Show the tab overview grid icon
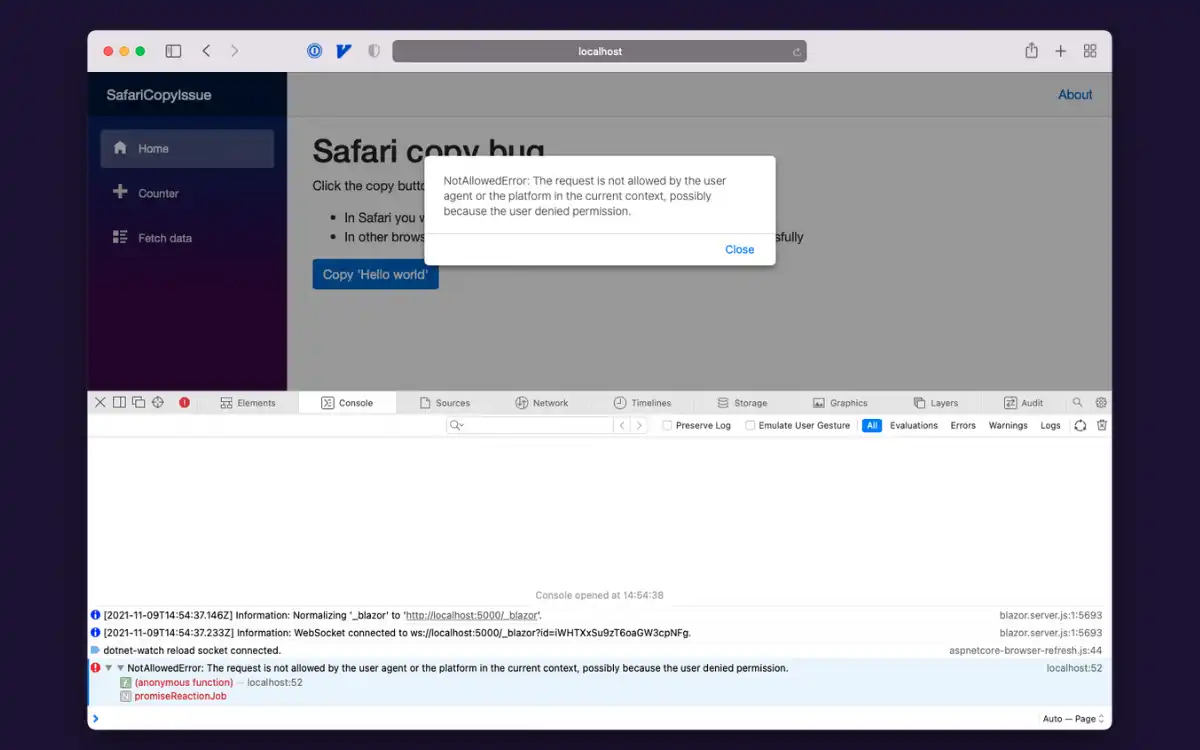1200x750 pixels. tap(1090, 51)
